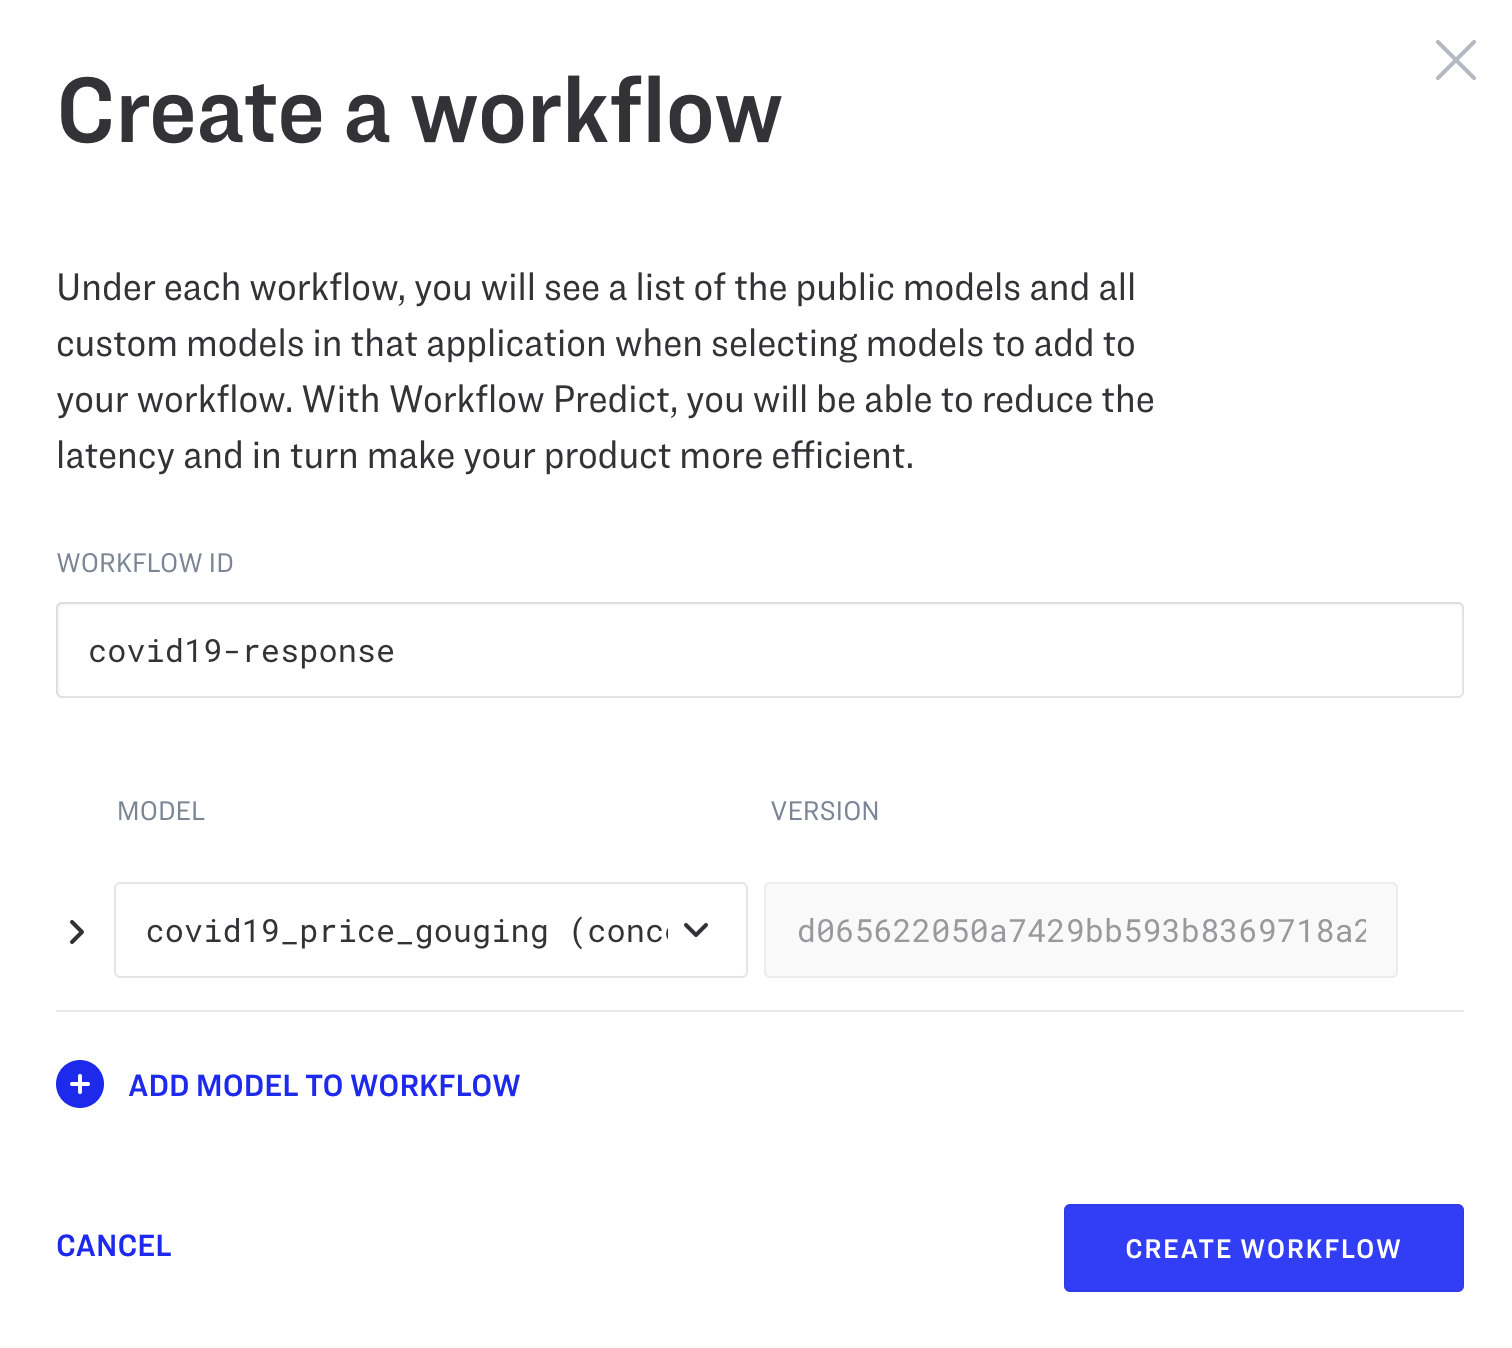Select the MODEL column header
Viewport: 1512px width, 1348px height.
(x=161, y=811)
